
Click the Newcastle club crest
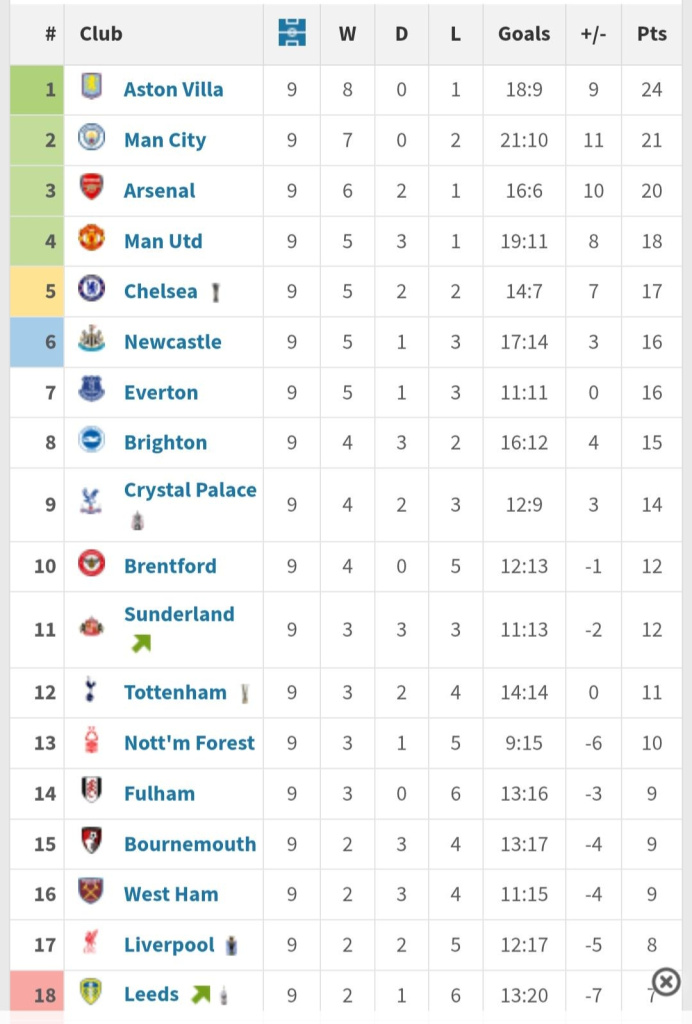click(x=91, y=341)
